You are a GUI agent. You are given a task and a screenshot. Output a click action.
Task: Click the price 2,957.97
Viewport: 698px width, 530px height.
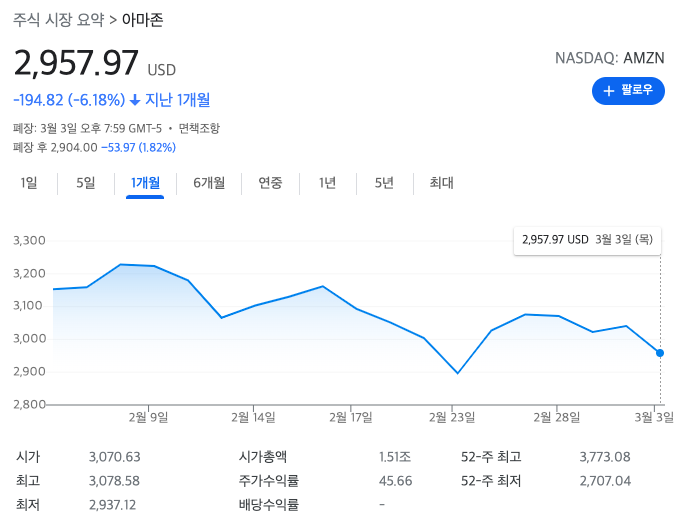pyautogui.click(x=76, y=63)
